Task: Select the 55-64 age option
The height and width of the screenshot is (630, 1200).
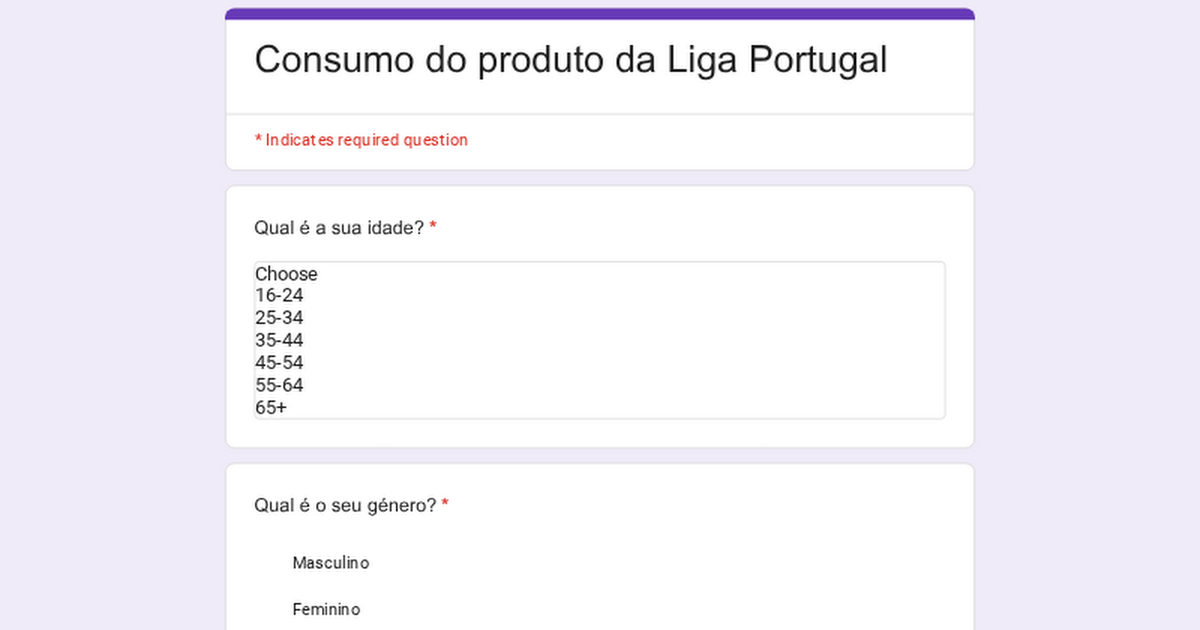Action: (x=279, y=386)
